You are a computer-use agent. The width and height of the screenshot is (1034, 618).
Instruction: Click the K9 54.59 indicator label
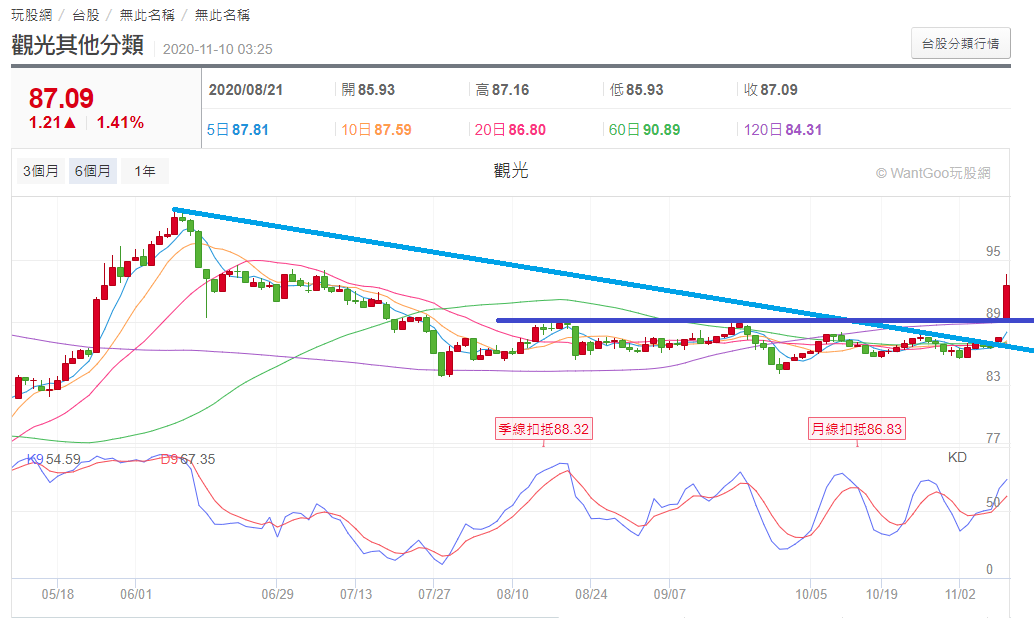[x=53, y=459]
